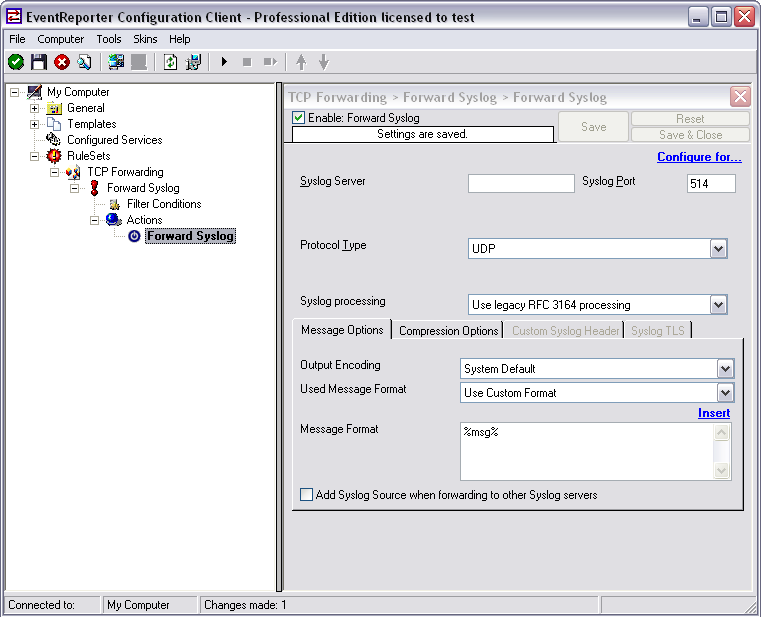Select Filter Conditions label in the tree
The width and height of the screenshot is (761, 617).
tap(164, 204)
